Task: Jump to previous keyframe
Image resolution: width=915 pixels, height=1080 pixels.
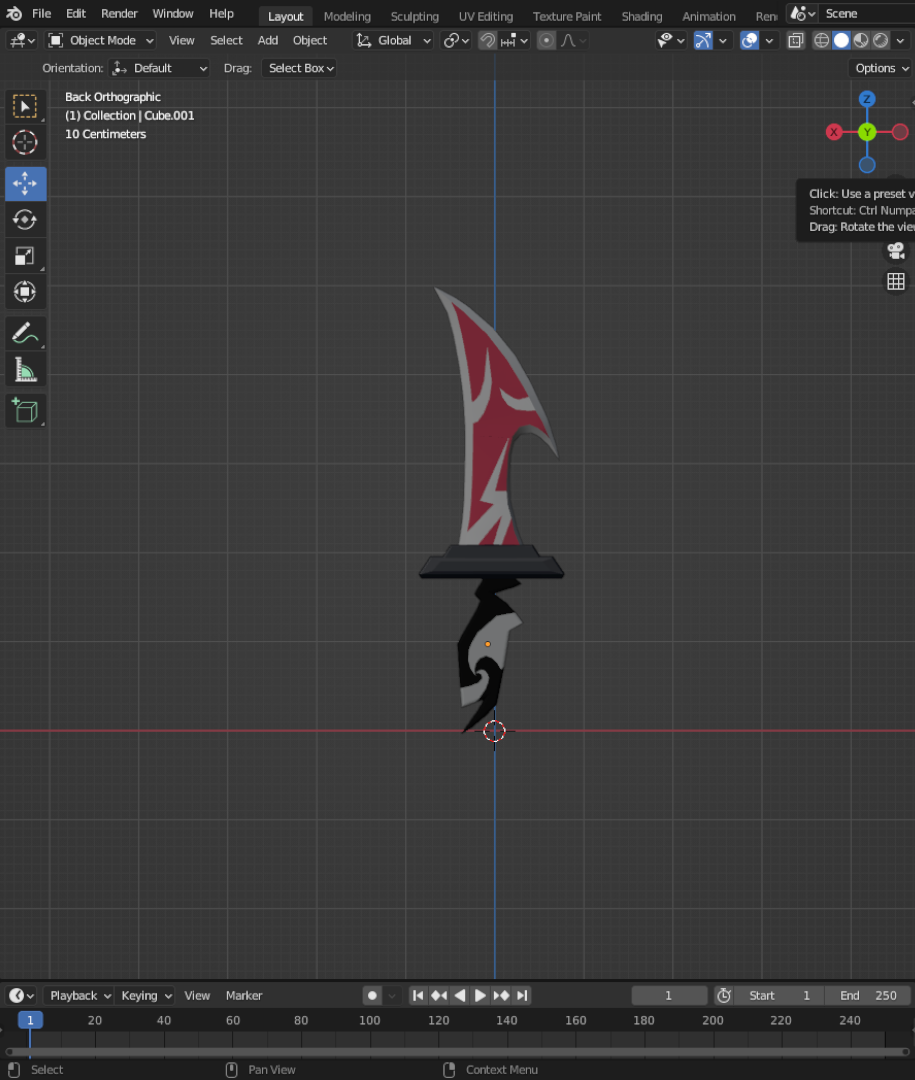Action: 439,995
